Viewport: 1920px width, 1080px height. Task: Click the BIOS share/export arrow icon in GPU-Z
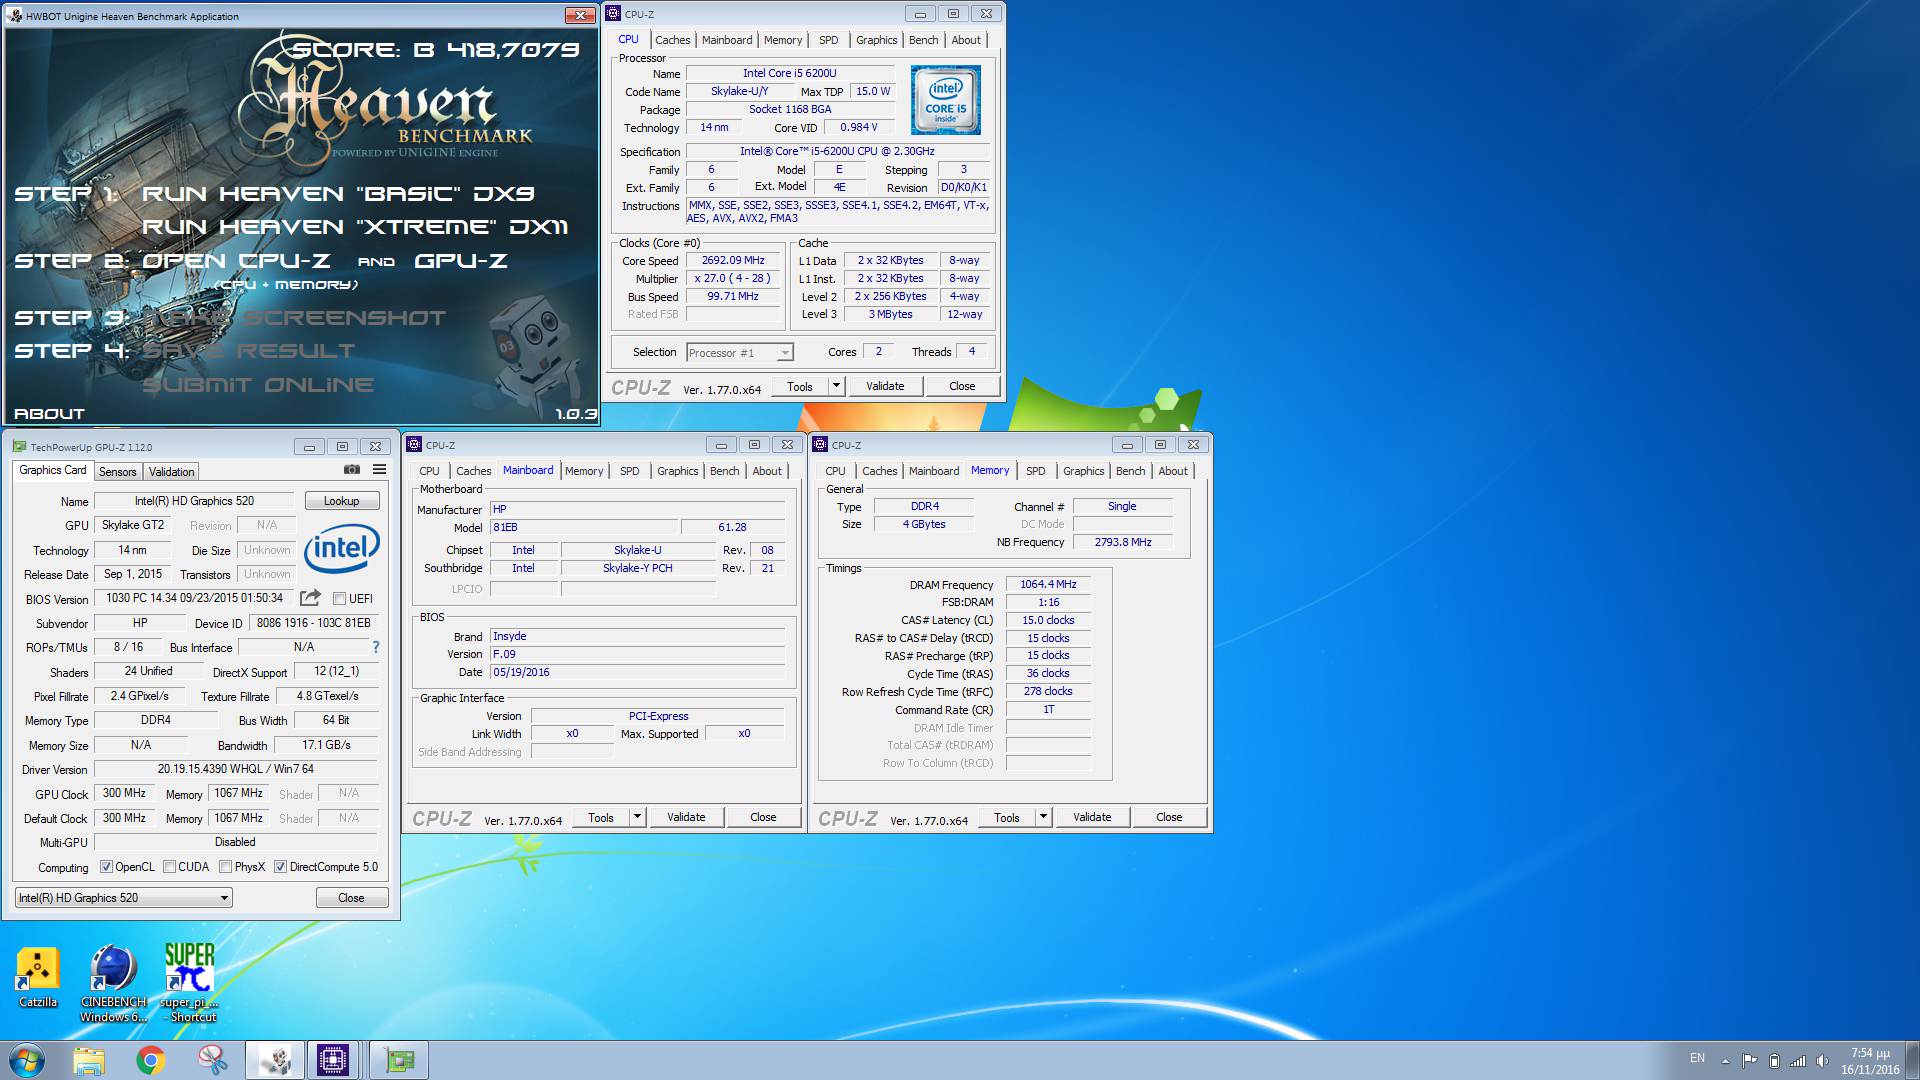[x=310, y=598]
